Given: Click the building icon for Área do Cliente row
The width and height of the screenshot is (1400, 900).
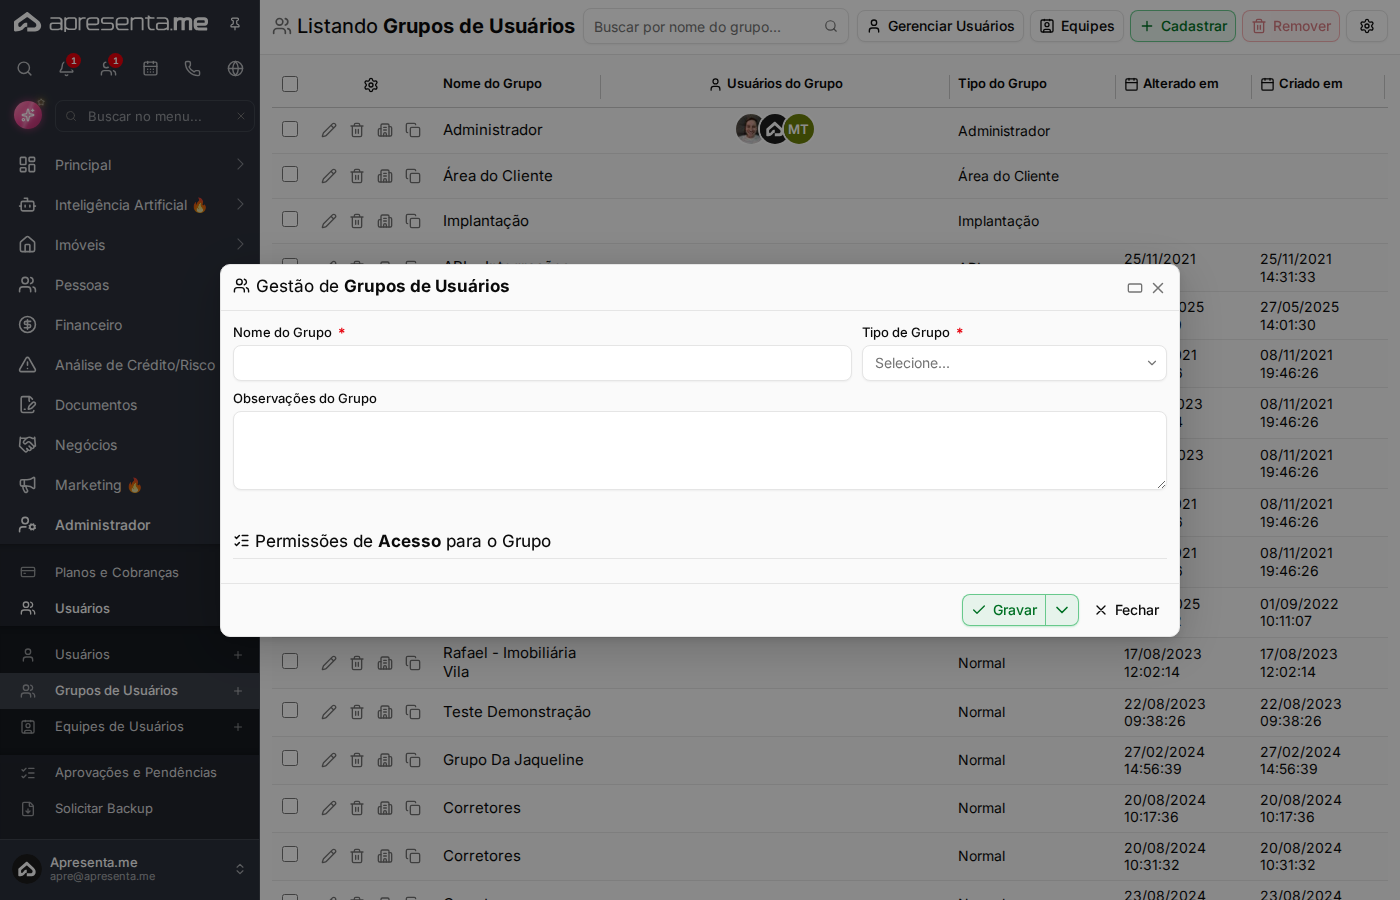Looking at the screenshot, I should [385, 176].
